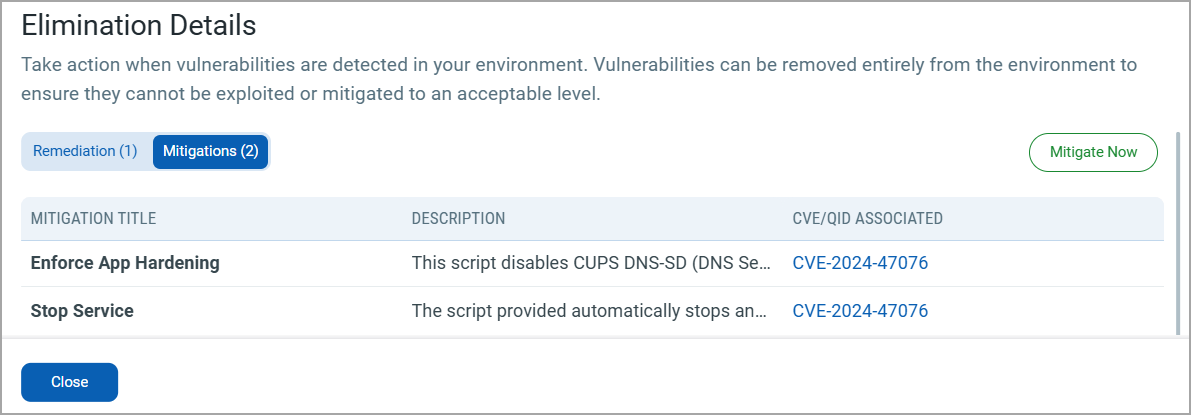Sort by the Mitigation Title column header
Screen dimensions: 1191x415
click(93, 218)
